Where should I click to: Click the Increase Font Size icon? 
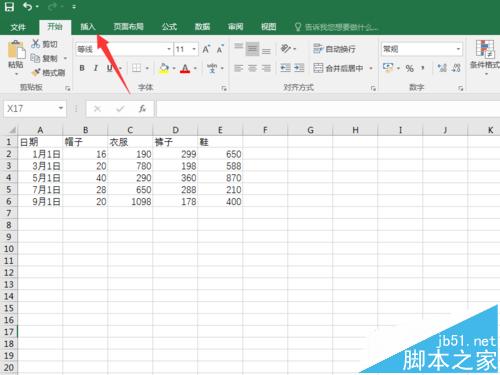click(206, 49)
